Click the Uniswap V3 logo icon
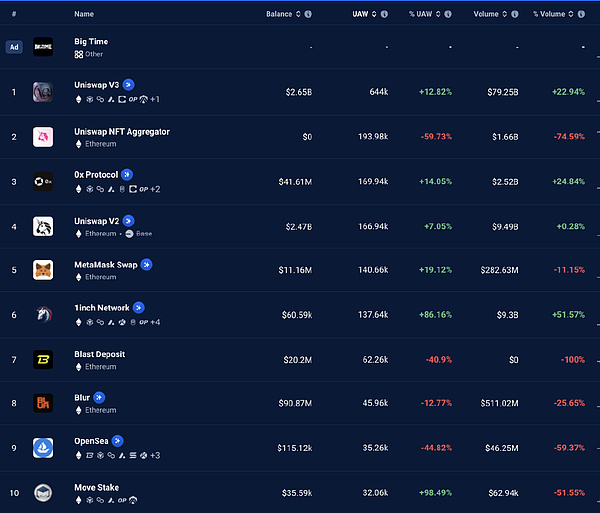600x513 pixels. (43, 92)
